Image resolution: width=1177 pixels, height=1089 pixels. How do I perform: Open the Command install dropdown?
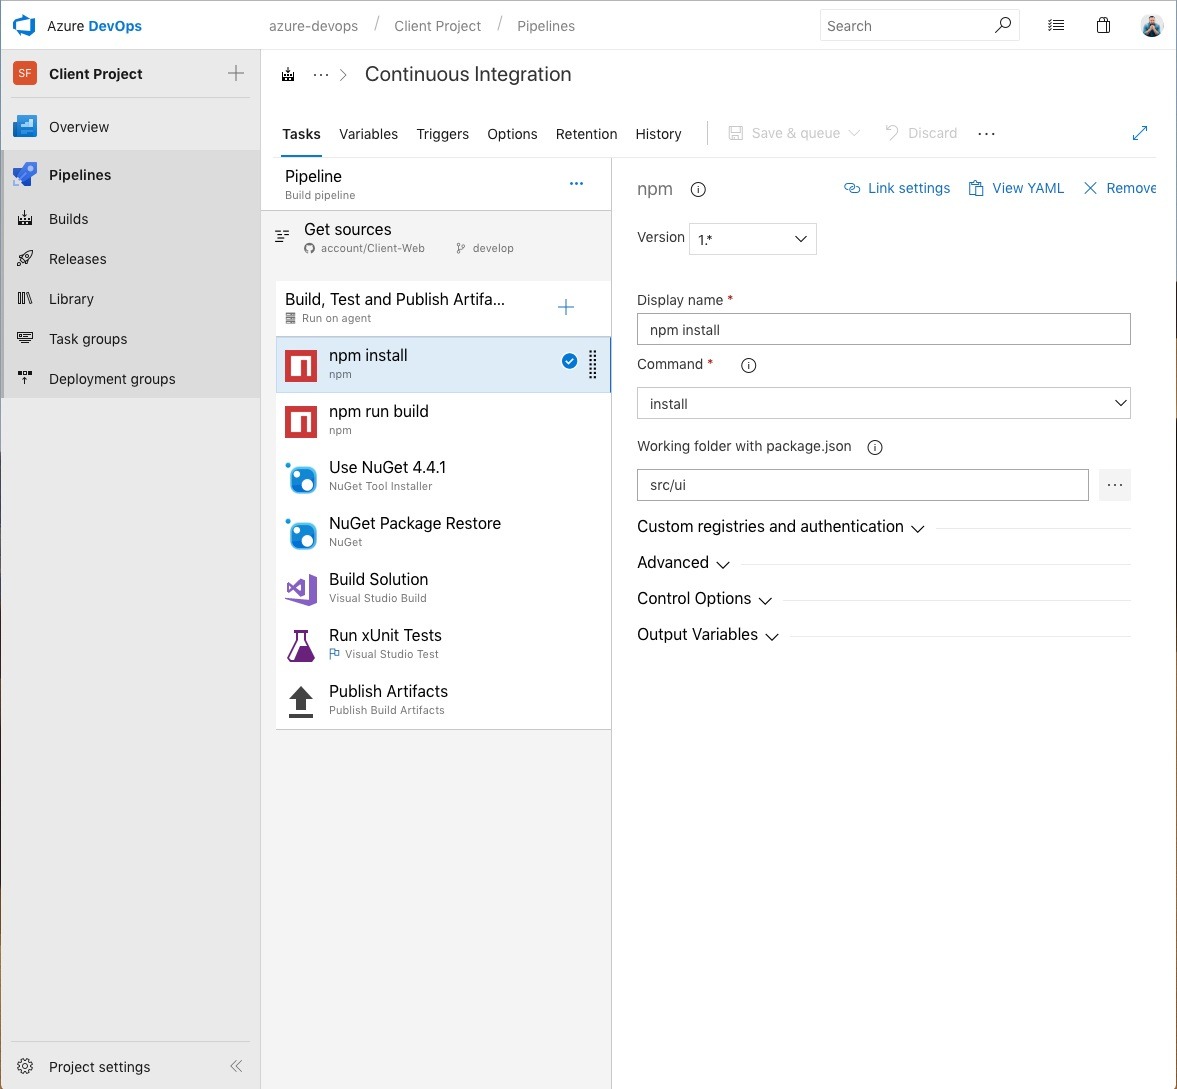(884, 404)
